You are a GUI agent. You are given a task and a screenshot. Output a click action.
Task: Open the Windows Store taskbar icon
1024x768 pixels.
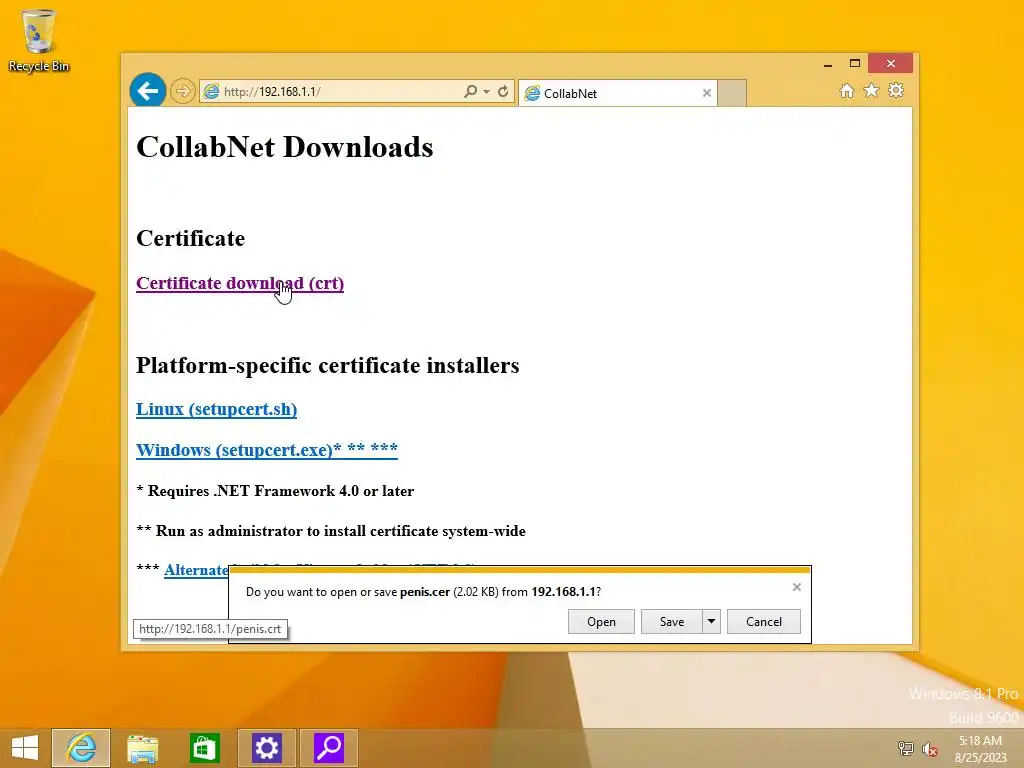[x=204, y=748]
